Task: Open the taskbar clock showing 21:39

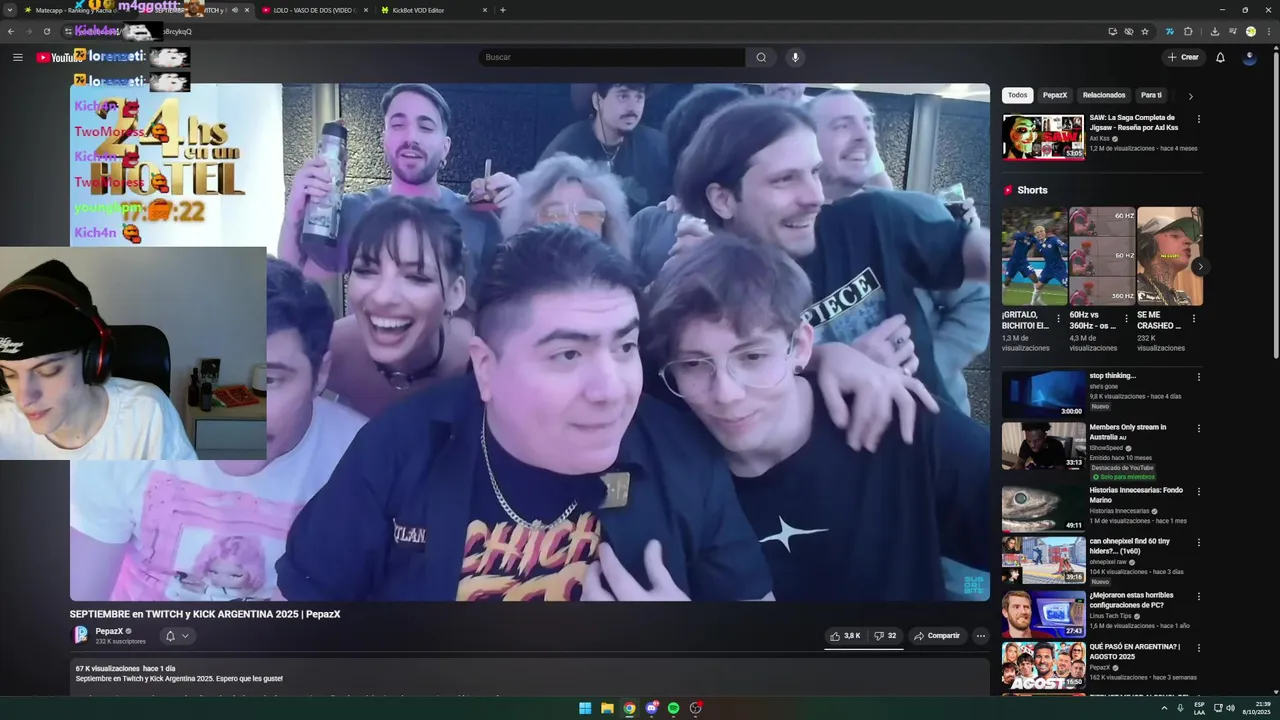Action: click(x=1256, y=708)
